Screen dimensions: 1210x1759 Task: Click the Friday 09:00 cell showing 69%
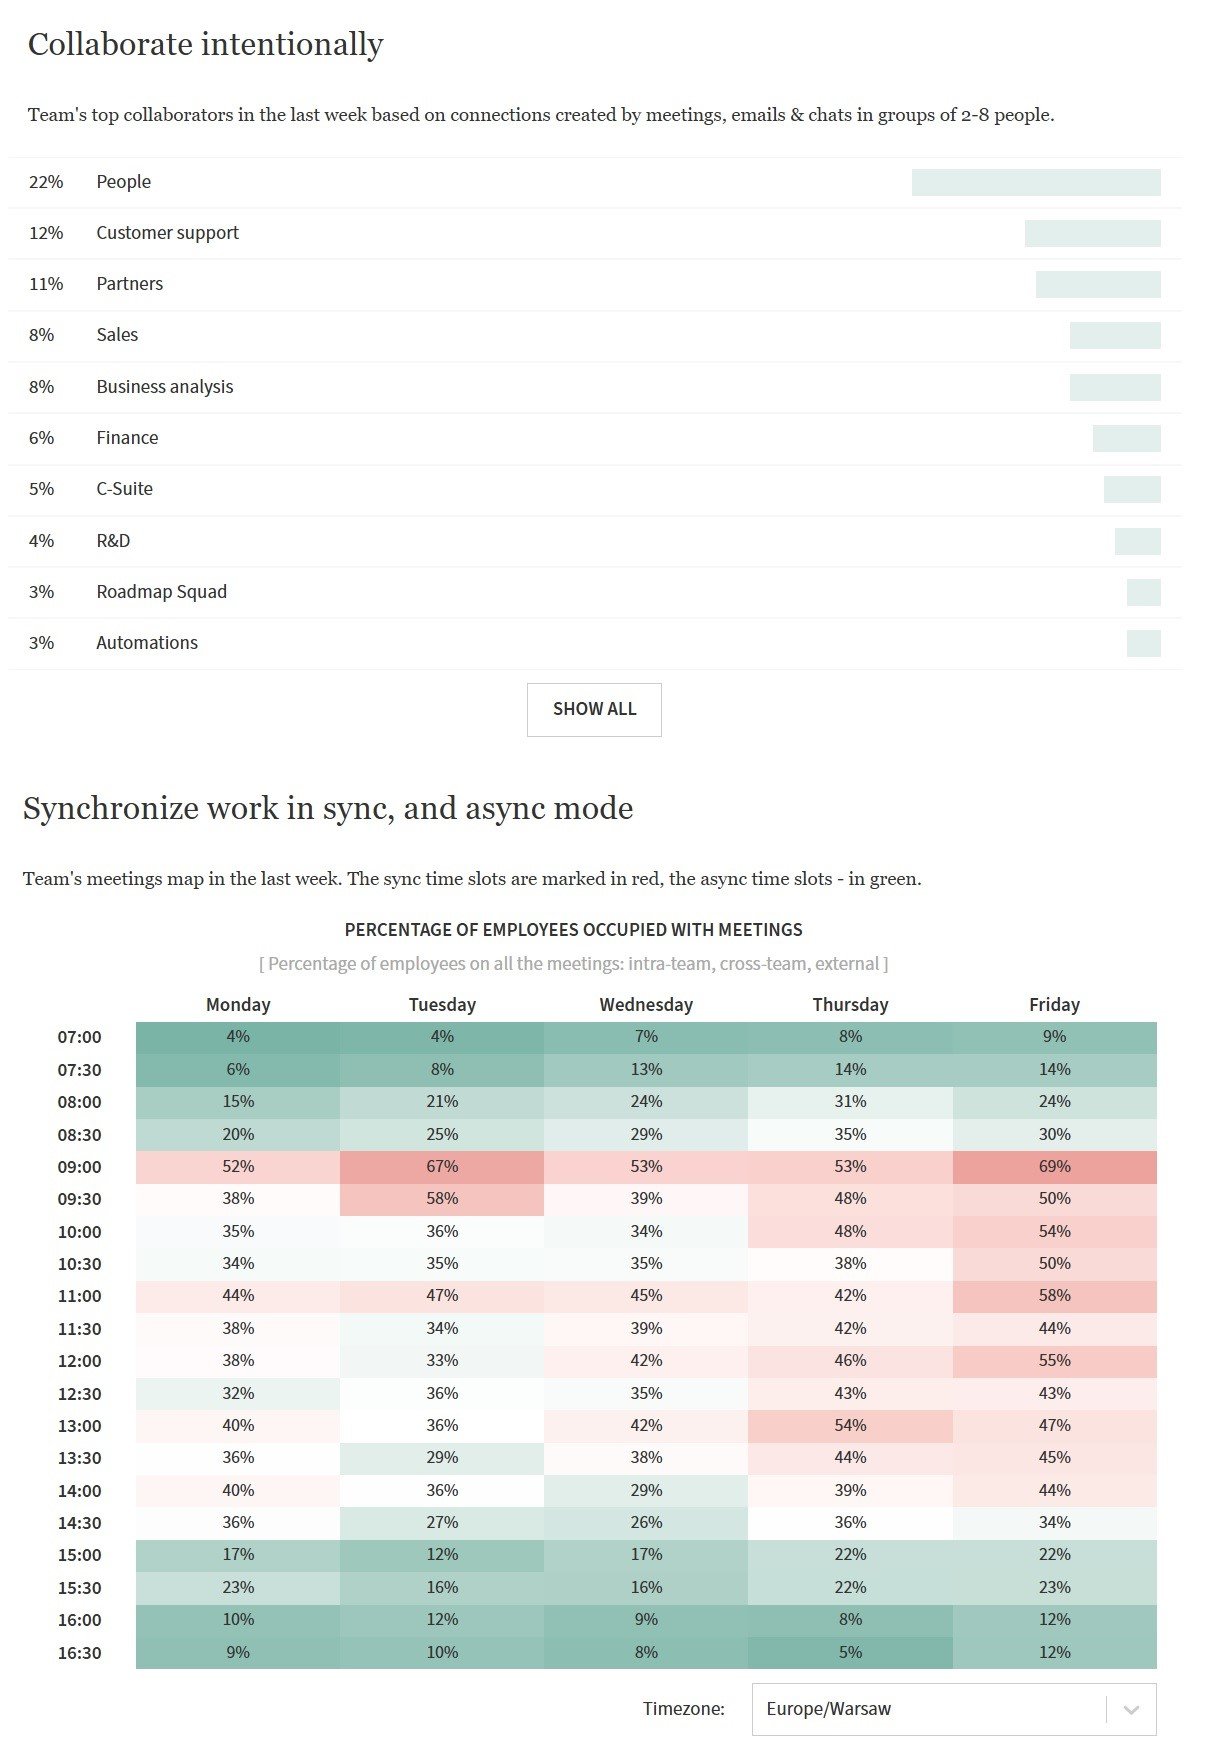click(x=1054, y=1167)
